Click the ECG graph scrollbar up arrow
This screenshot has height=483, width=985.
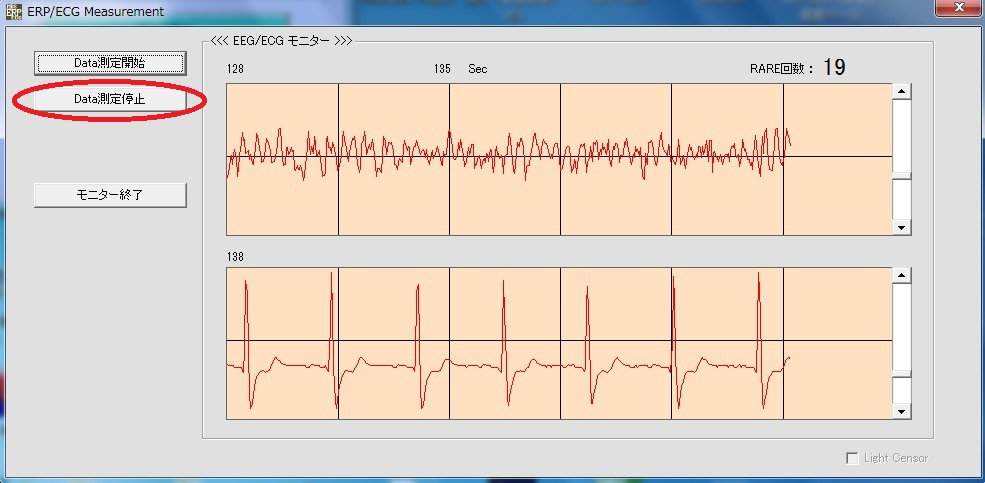point(902,276)
